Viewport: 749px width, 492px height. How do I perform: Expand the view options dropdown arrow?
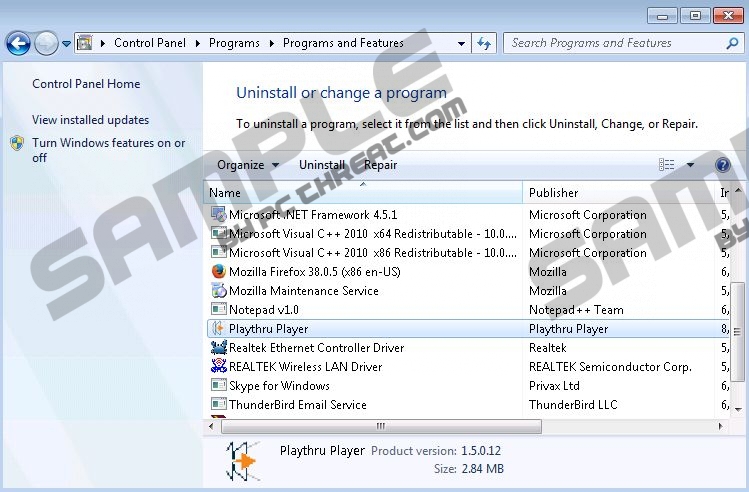690,165
